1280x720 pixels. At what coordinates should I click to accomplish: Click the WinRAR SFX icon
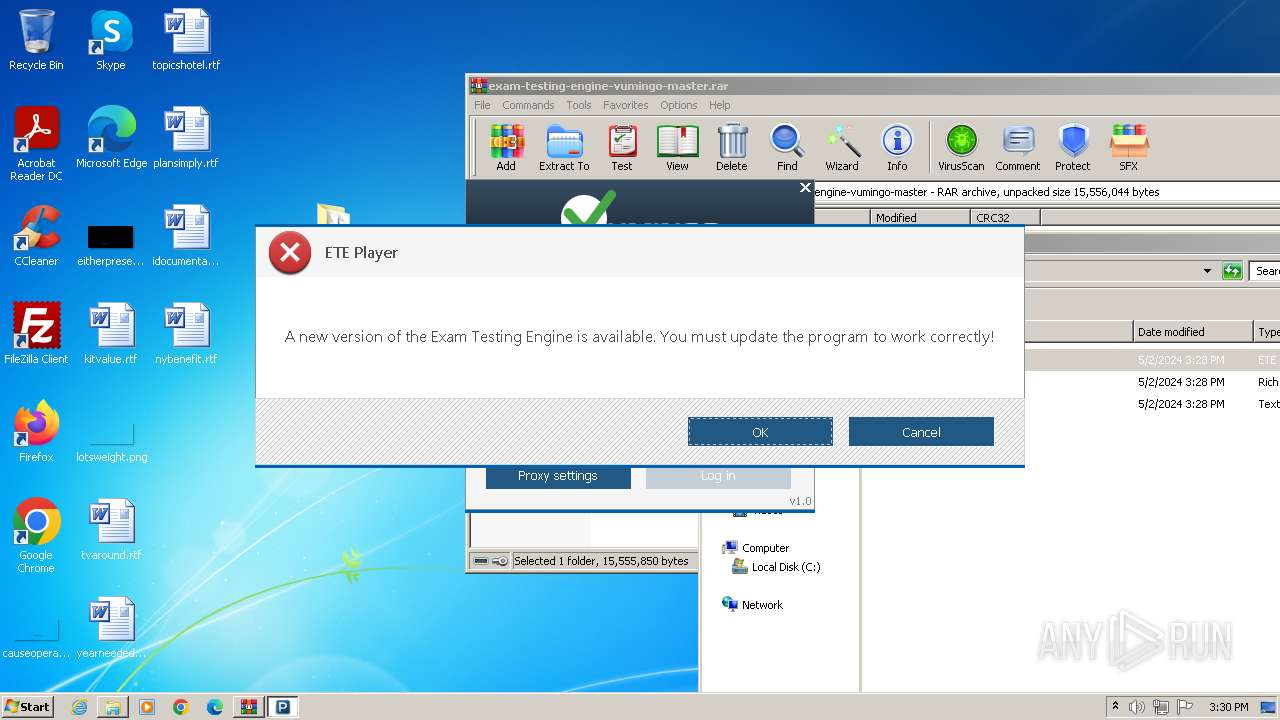point(1128,148)
